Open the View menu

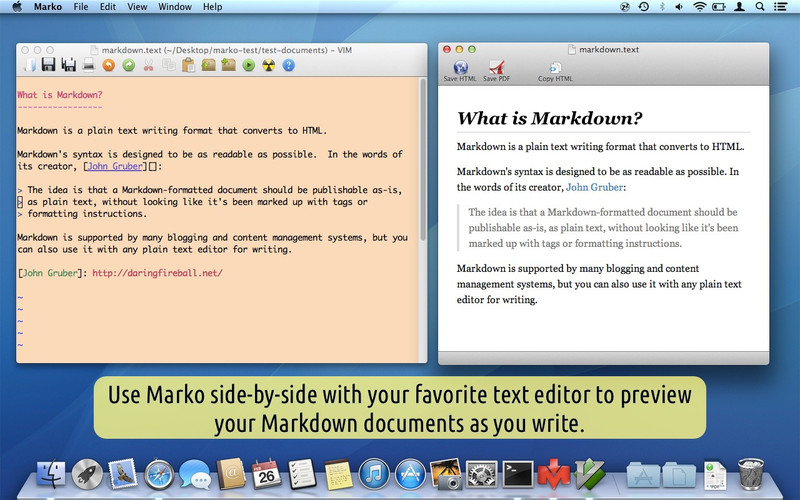click(137, 7)
